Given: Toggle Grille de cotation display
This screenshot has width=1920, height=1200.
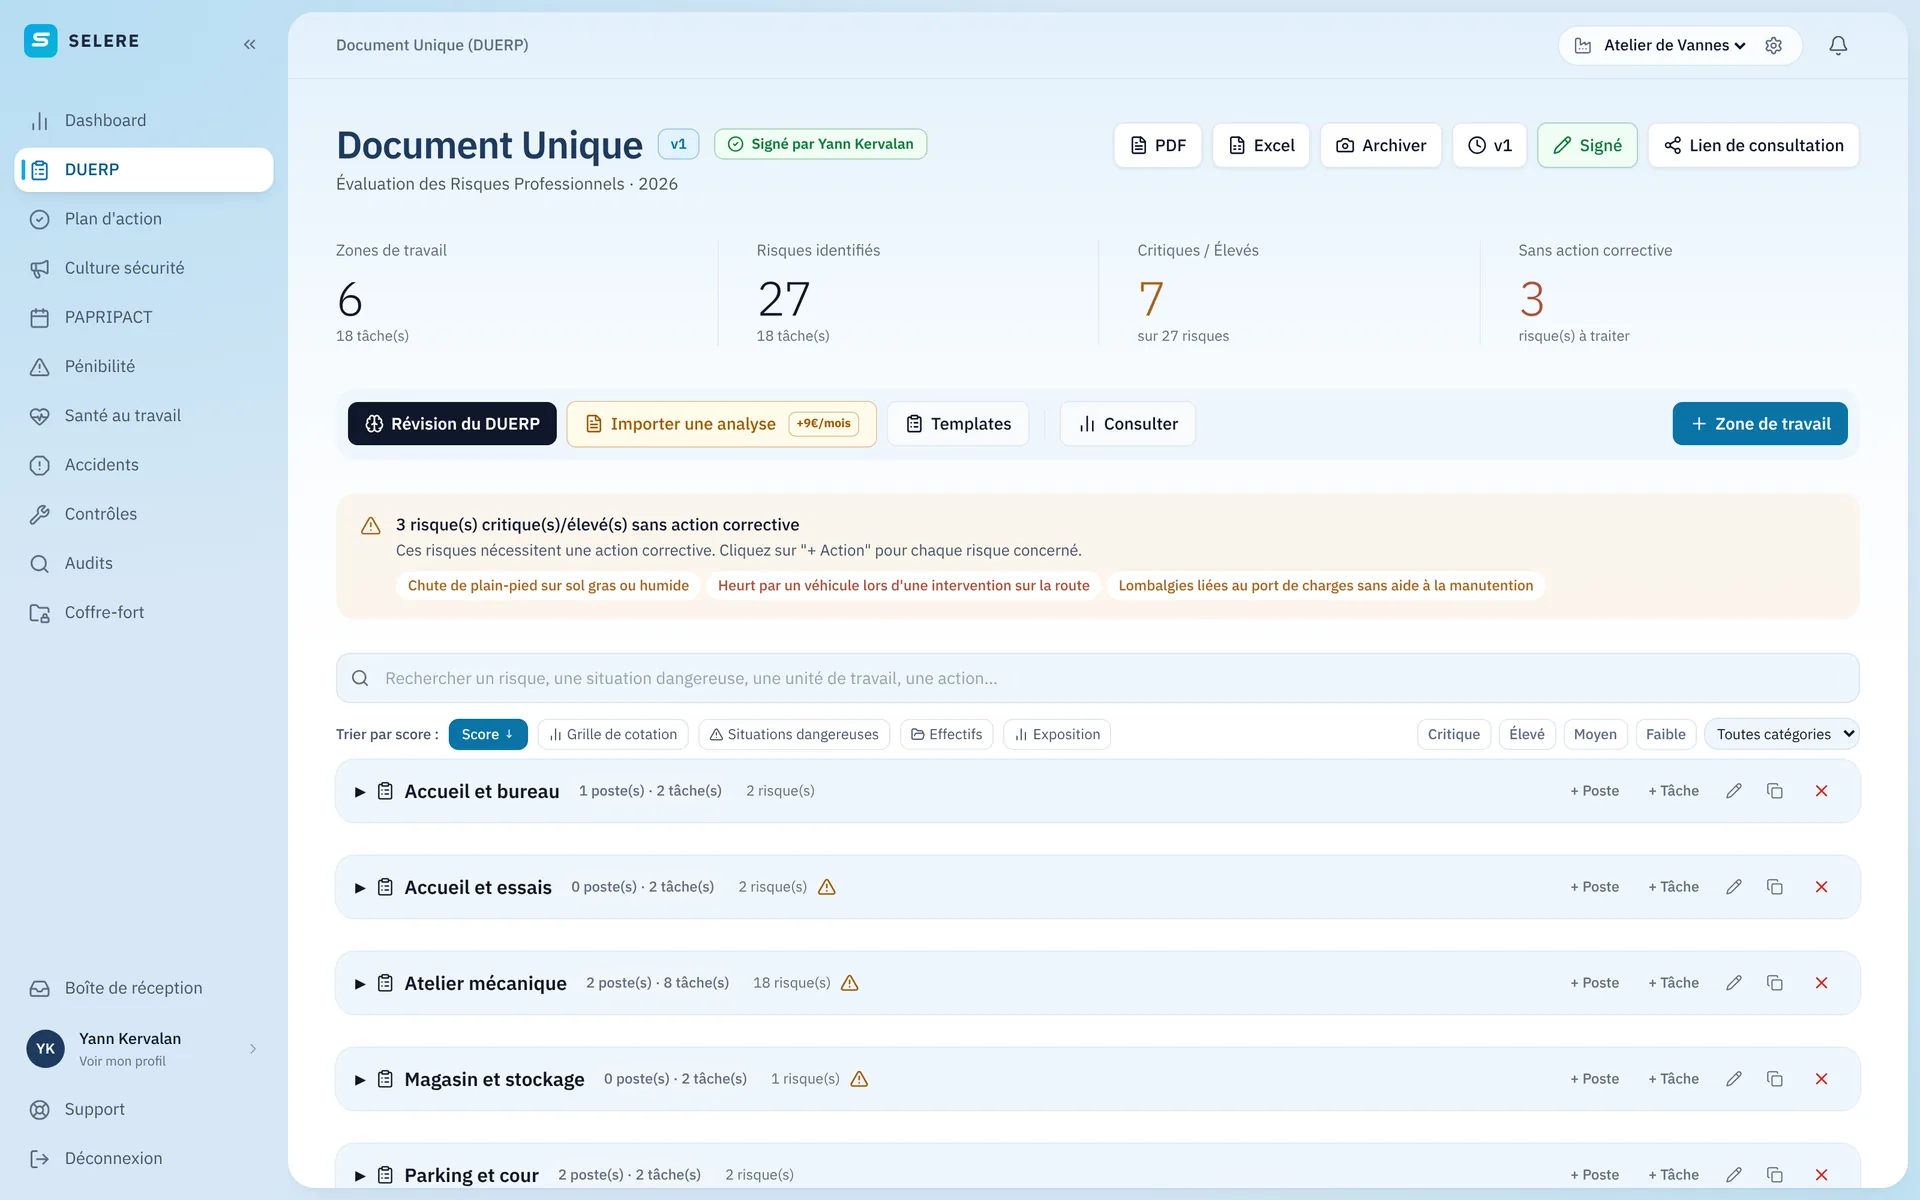Looking at the screenshot, I should [x=613, y=734].
